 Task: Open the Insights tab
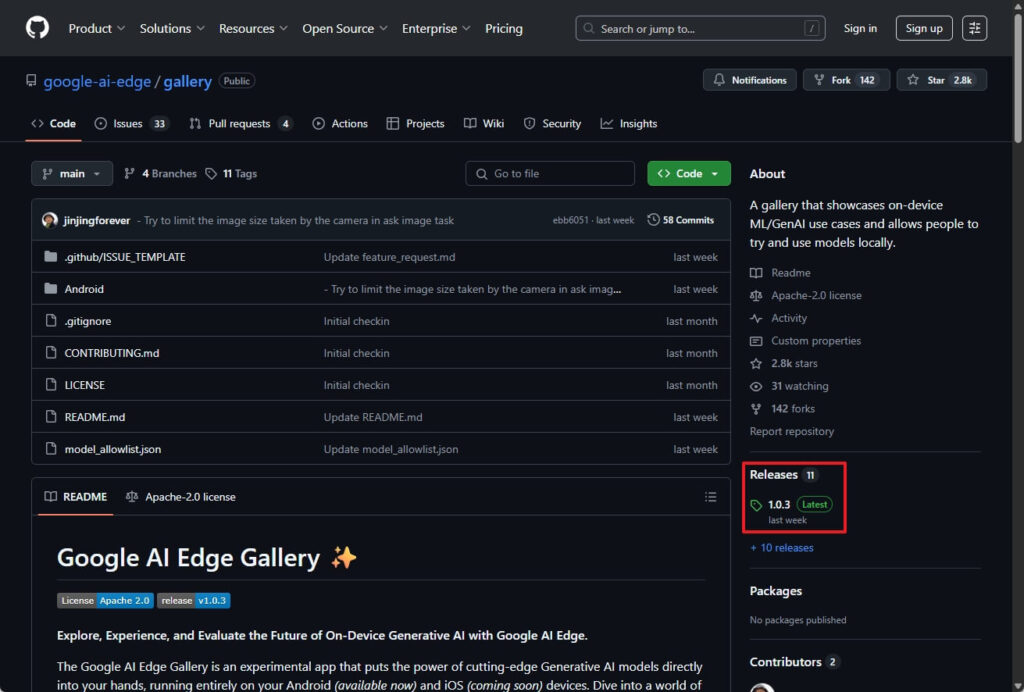[628, 123]
